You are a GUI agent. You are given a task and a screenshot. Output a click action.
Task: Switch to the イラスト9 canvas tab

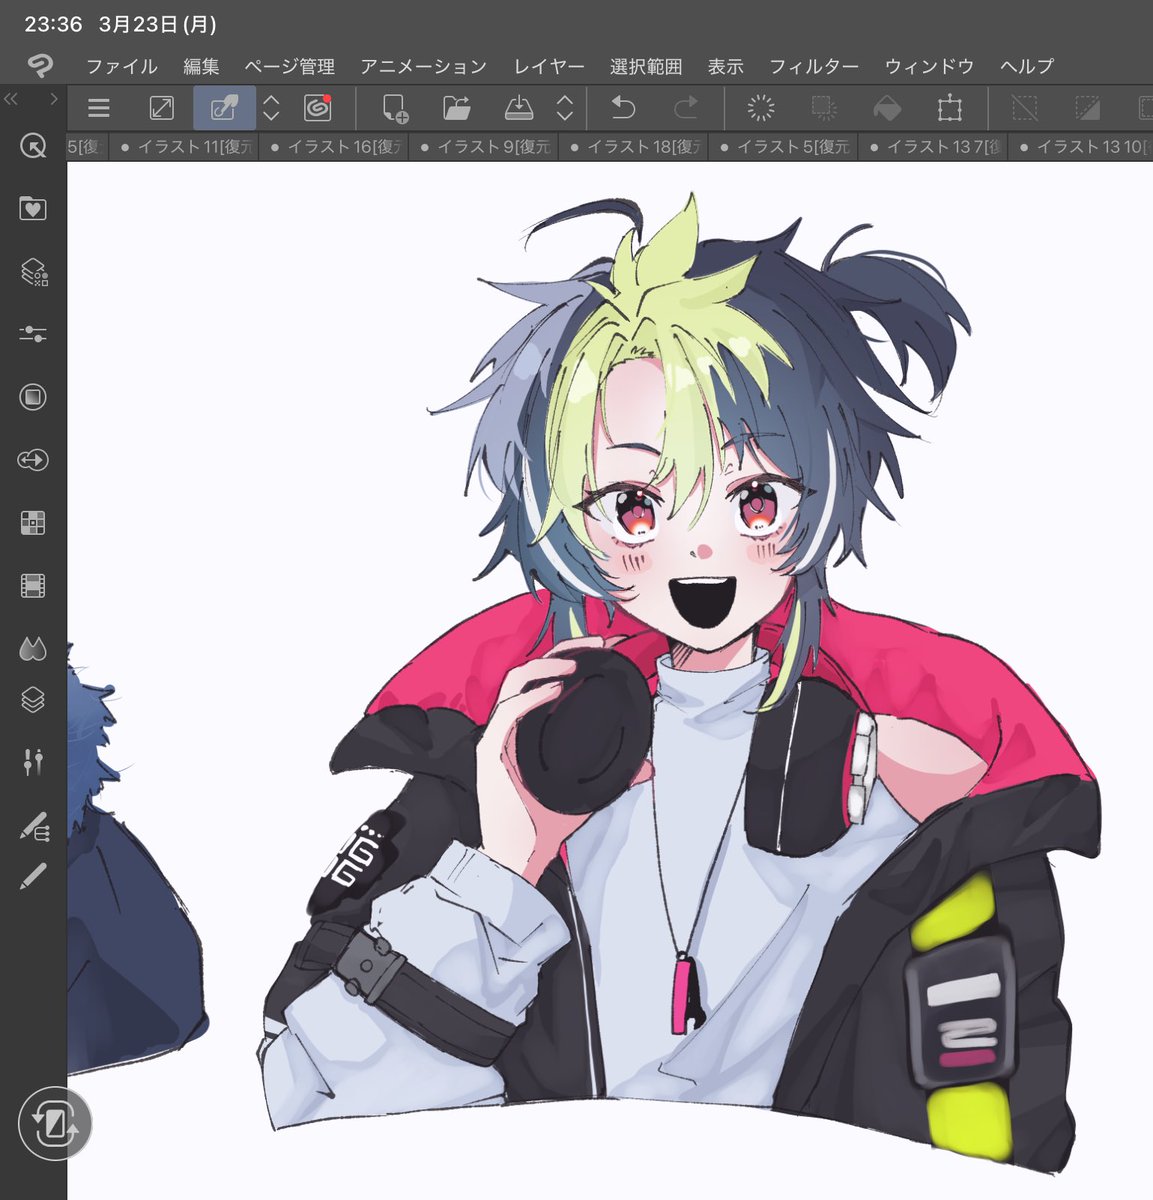click(484, 147)
